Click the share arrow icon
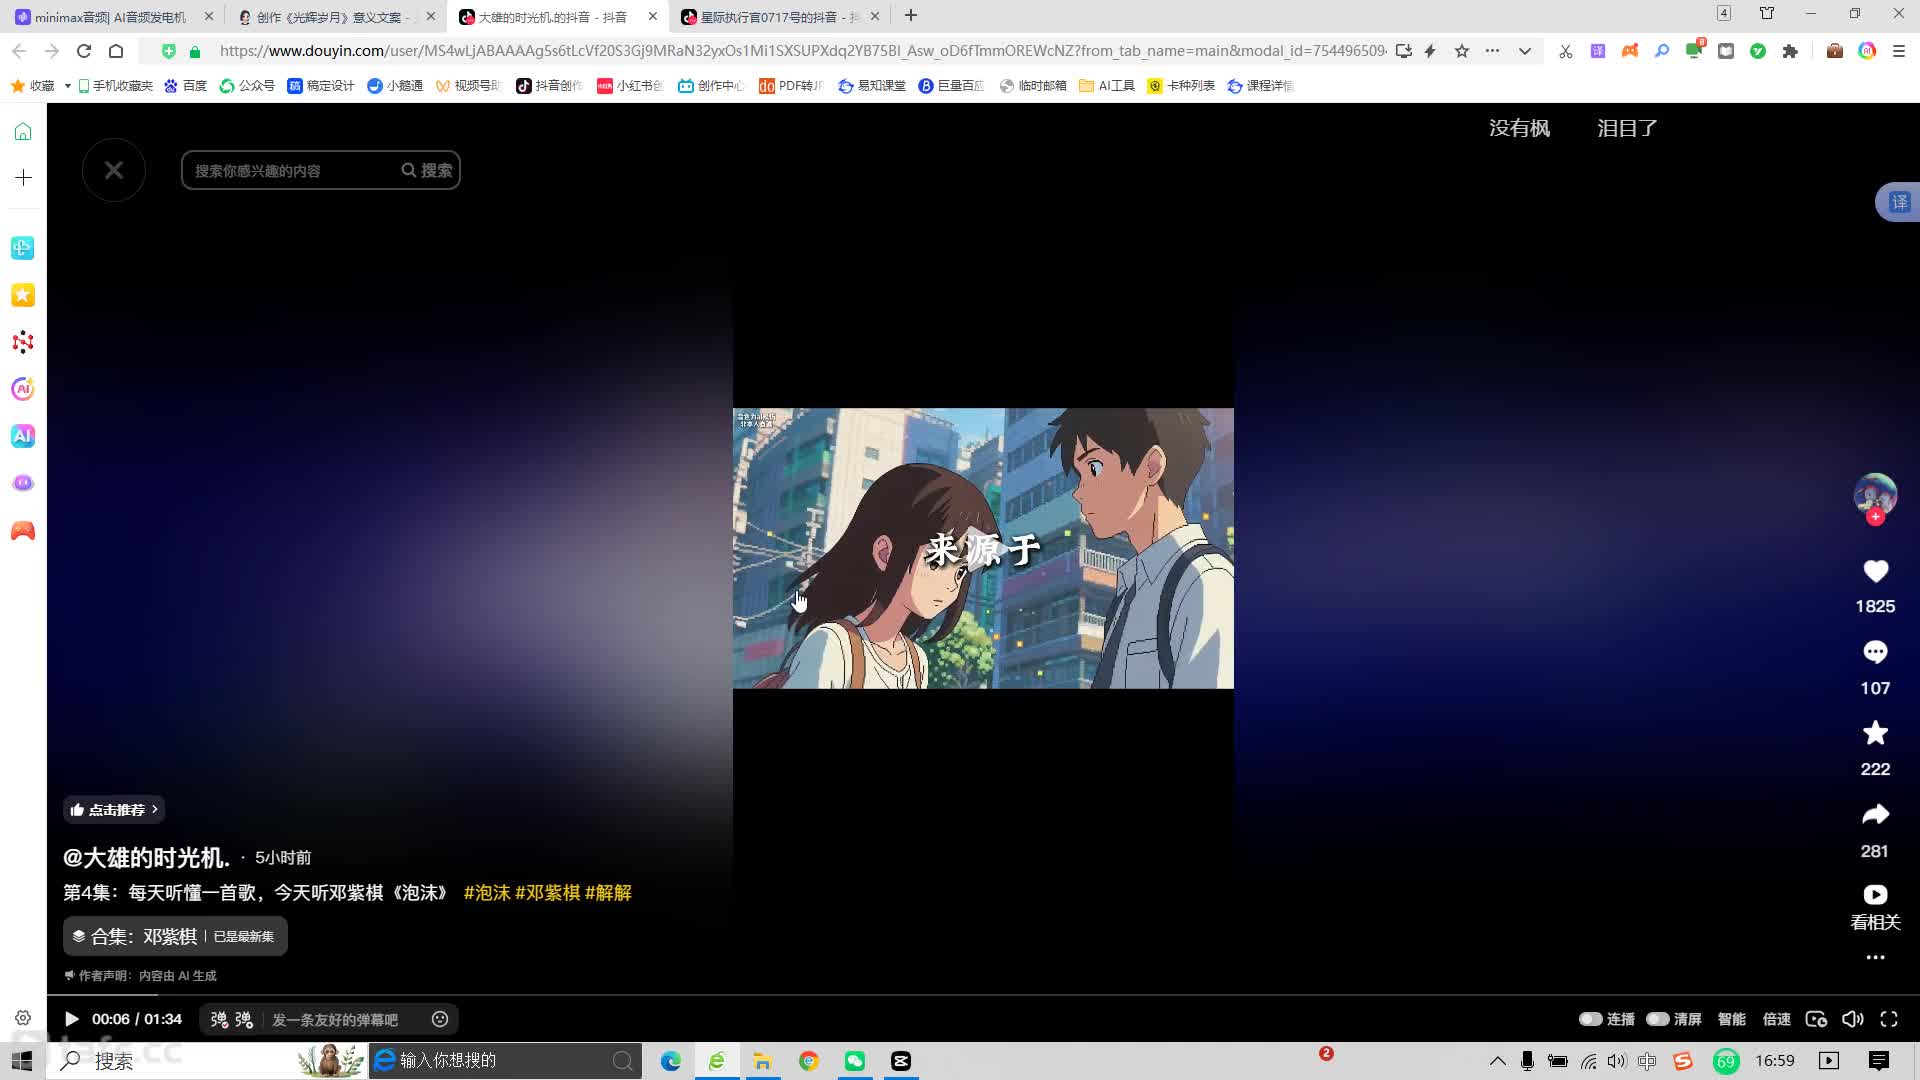 1875,815
